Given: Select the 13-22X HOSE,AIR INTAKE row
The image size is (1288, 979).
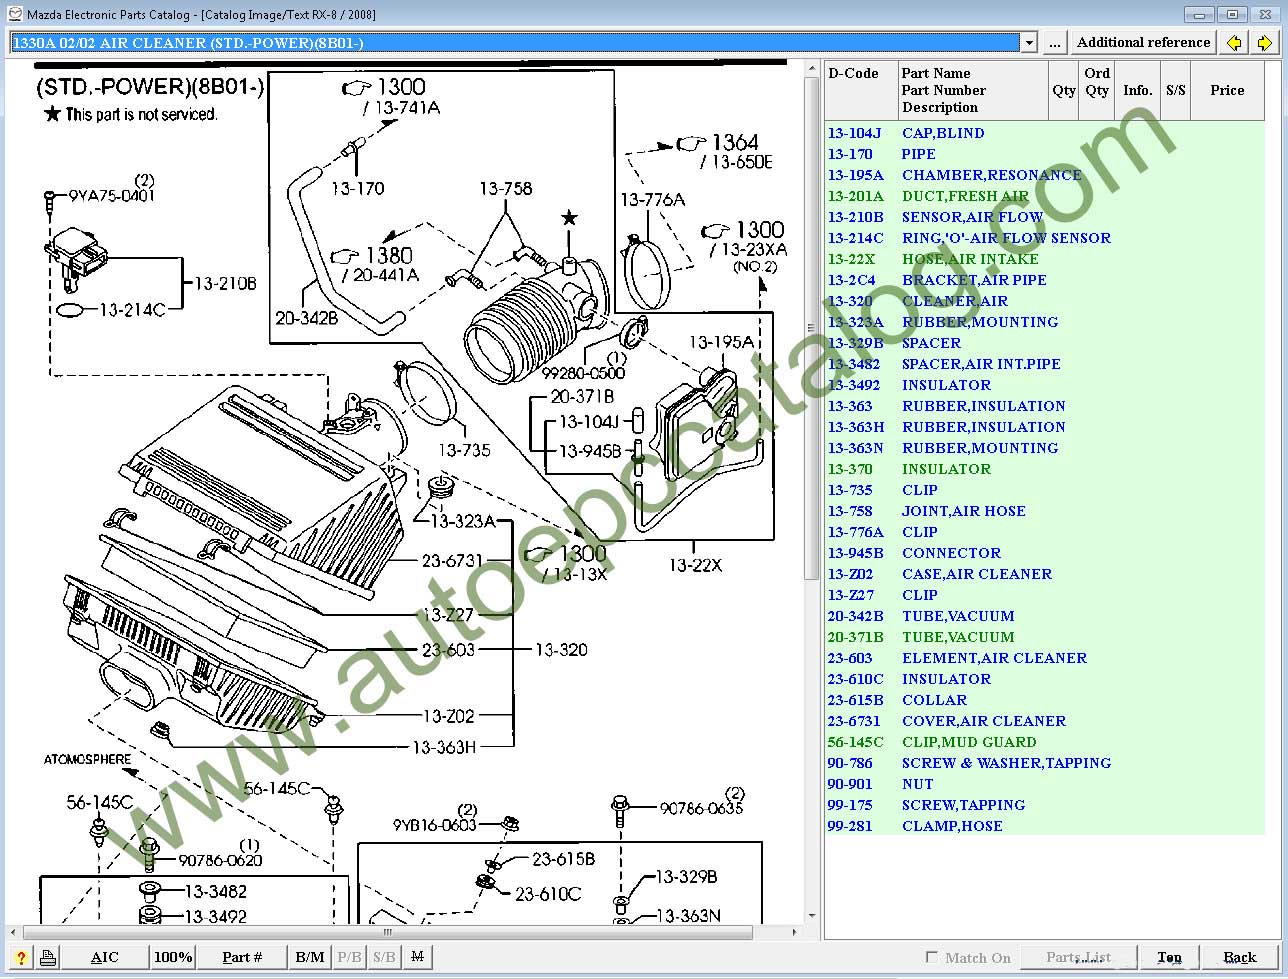Looking at the screenshot, I should click(x=1045, y=259).
